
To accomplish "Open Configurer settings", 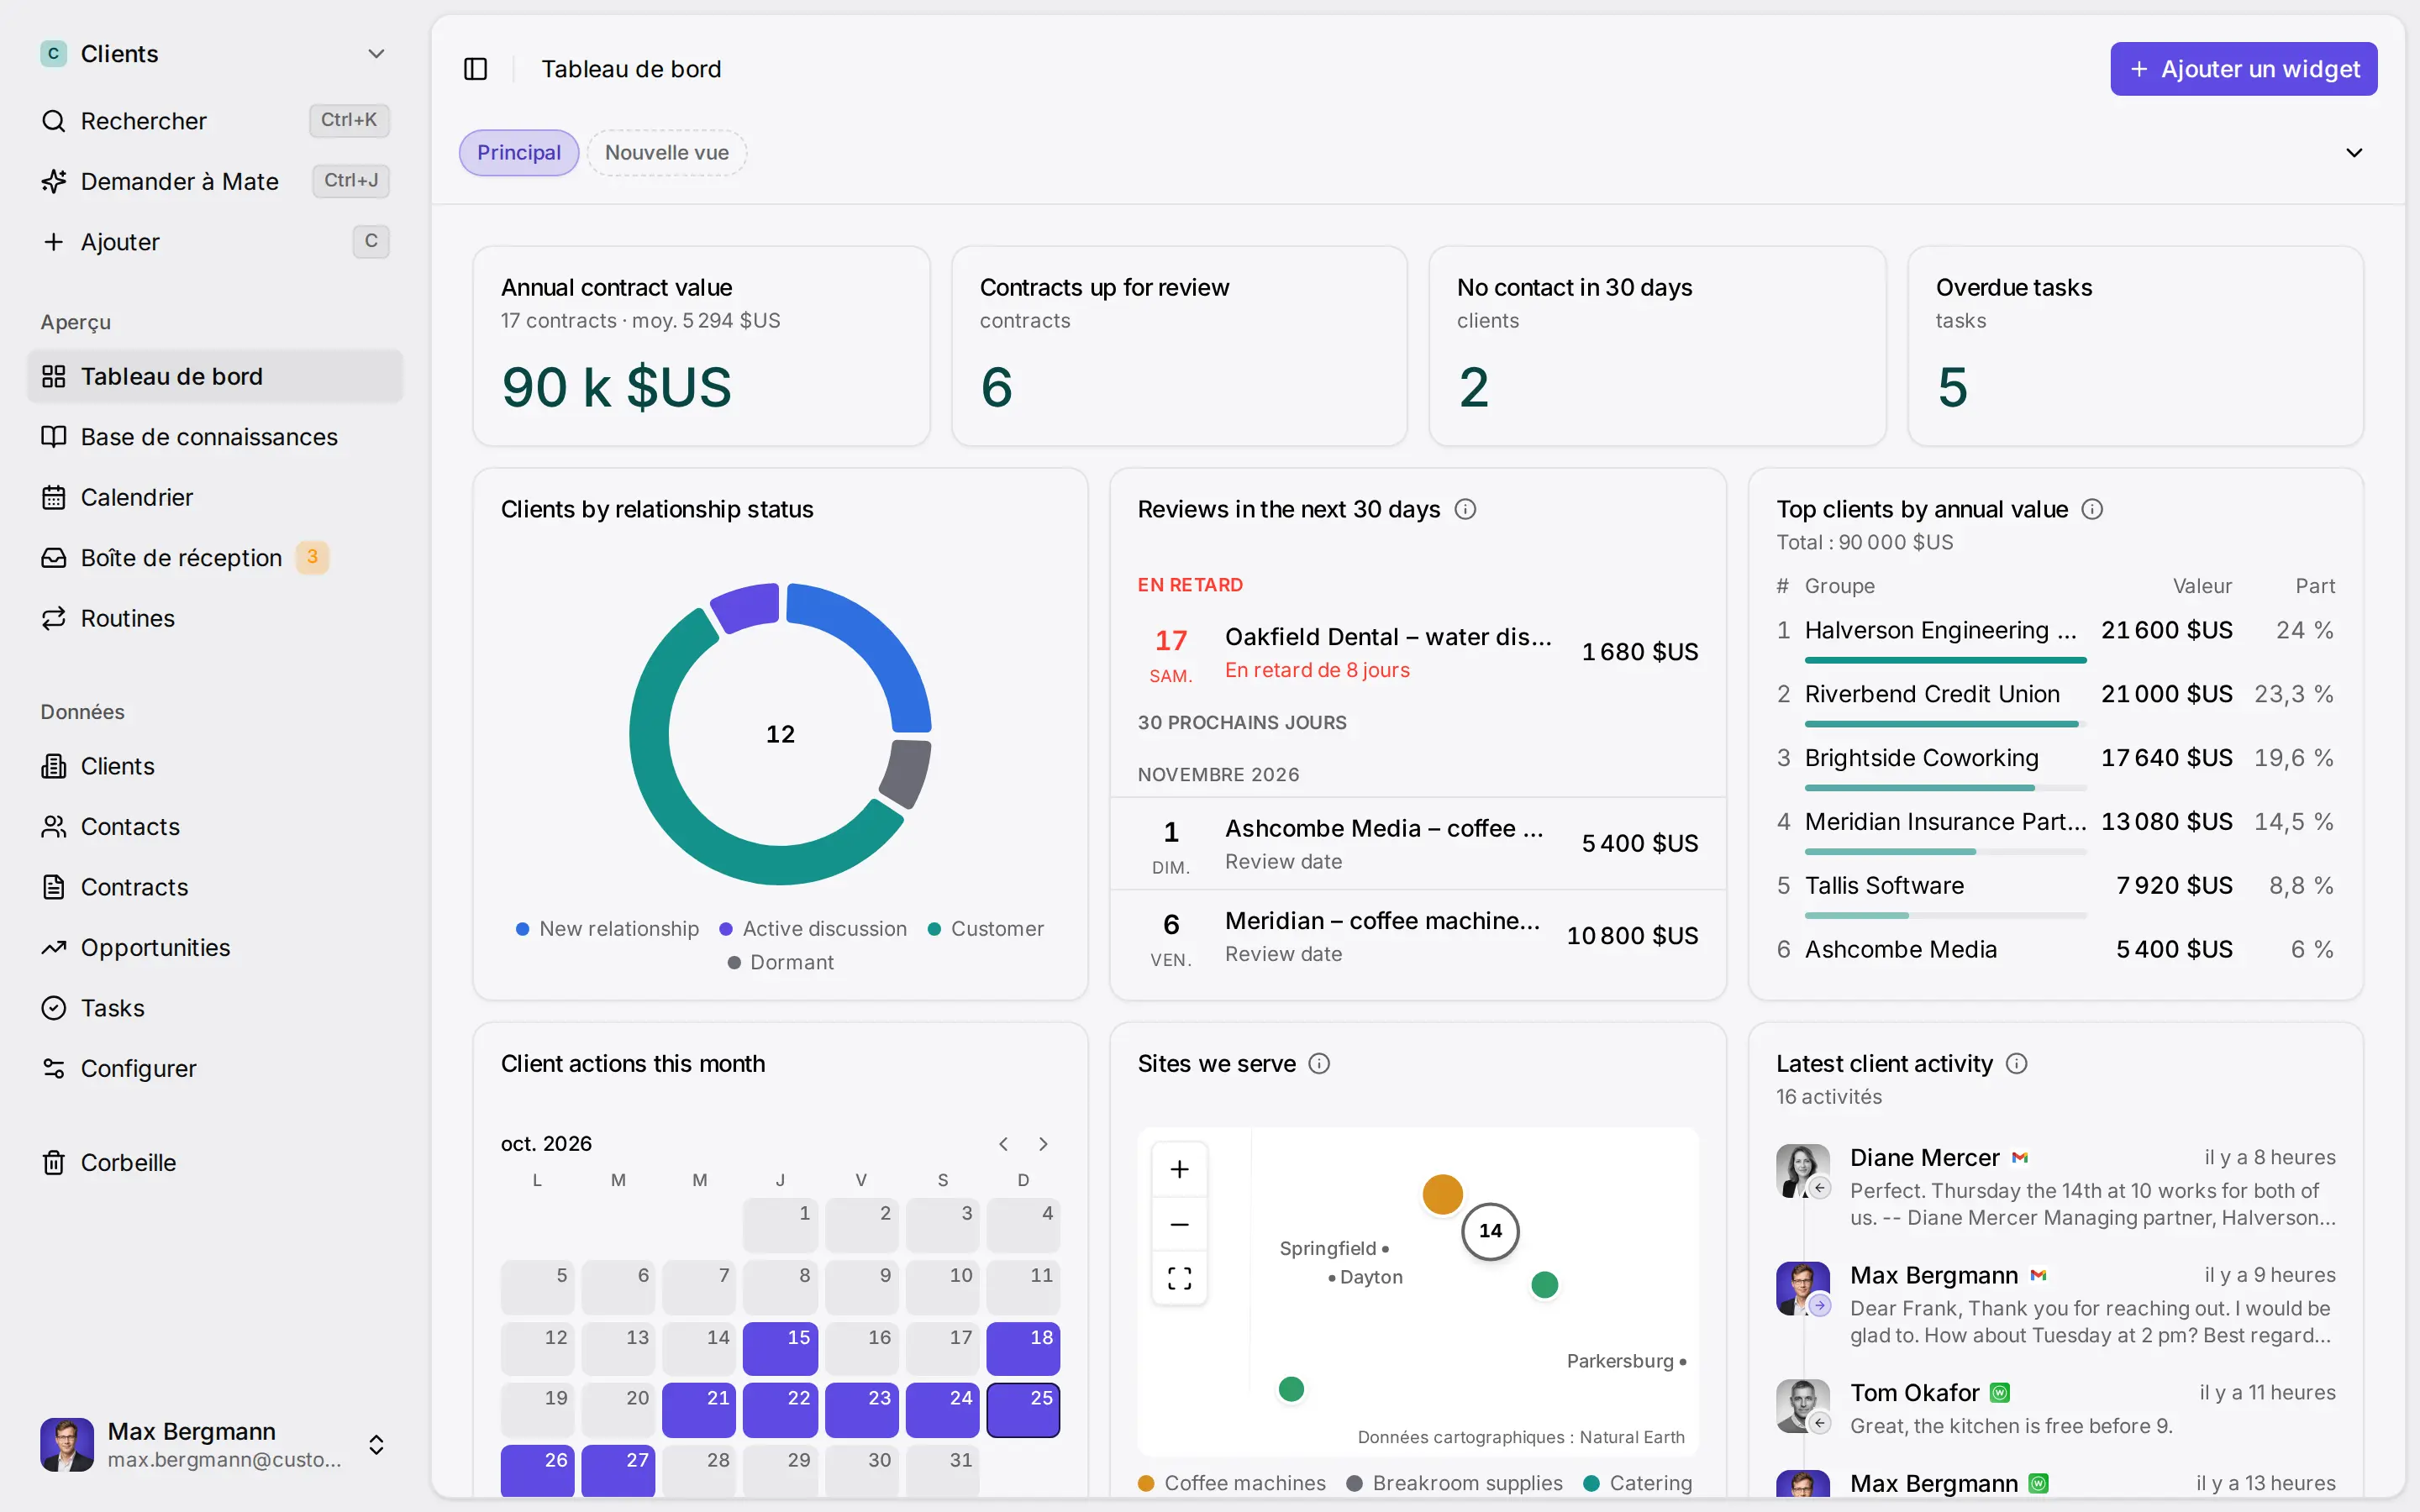I will coord(215,1068).
